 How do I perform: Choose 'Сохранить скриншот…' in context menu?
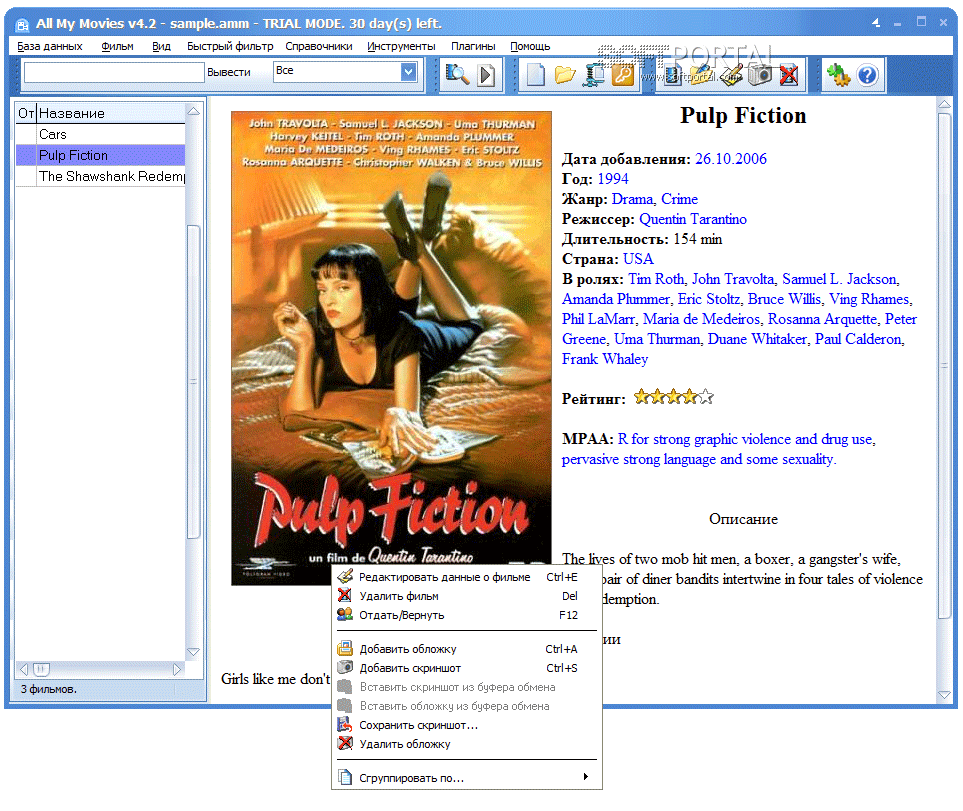467,725
